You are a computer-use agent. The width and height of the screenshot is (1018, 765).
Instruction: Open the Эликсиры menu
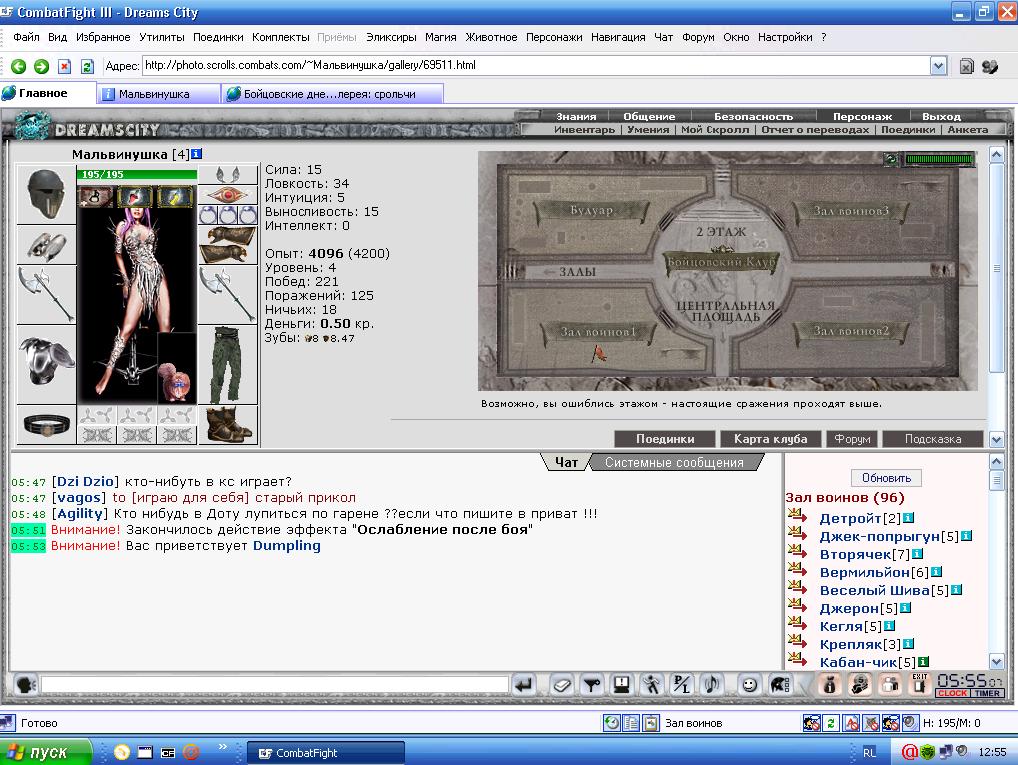pos(391,37)
